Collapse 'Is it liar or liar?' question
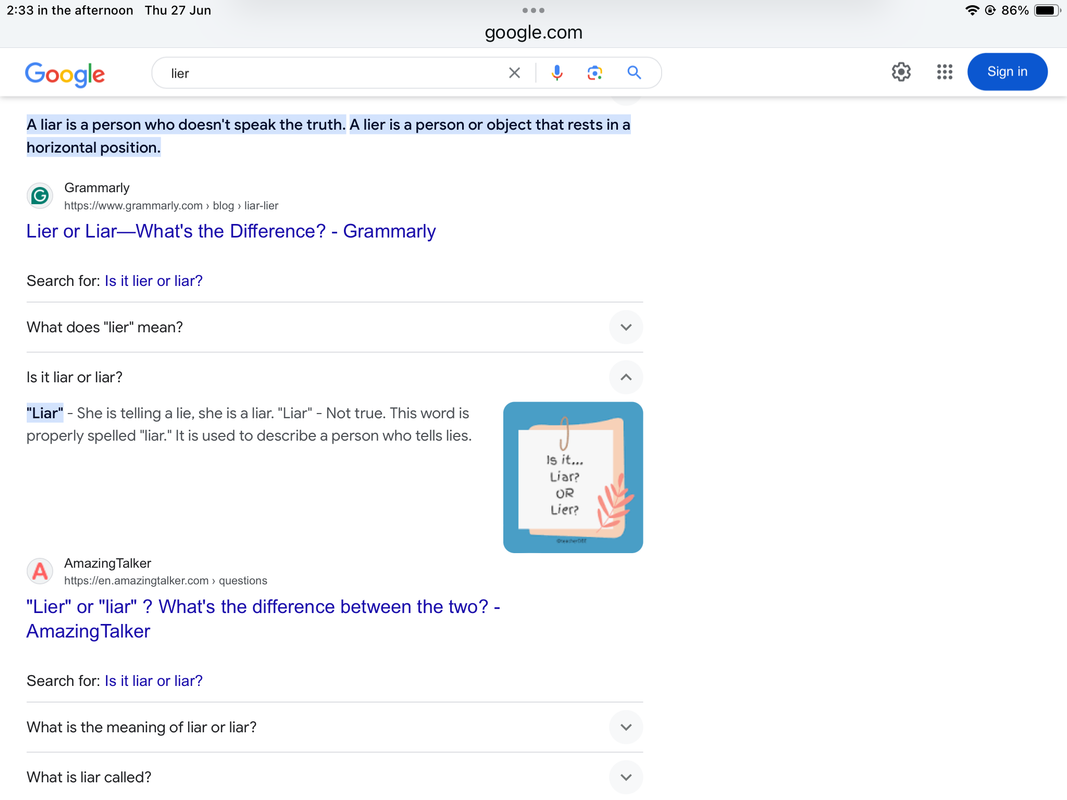Image resolution: width=1067 pixels, height=800 pixels. (x=334, y=377)
